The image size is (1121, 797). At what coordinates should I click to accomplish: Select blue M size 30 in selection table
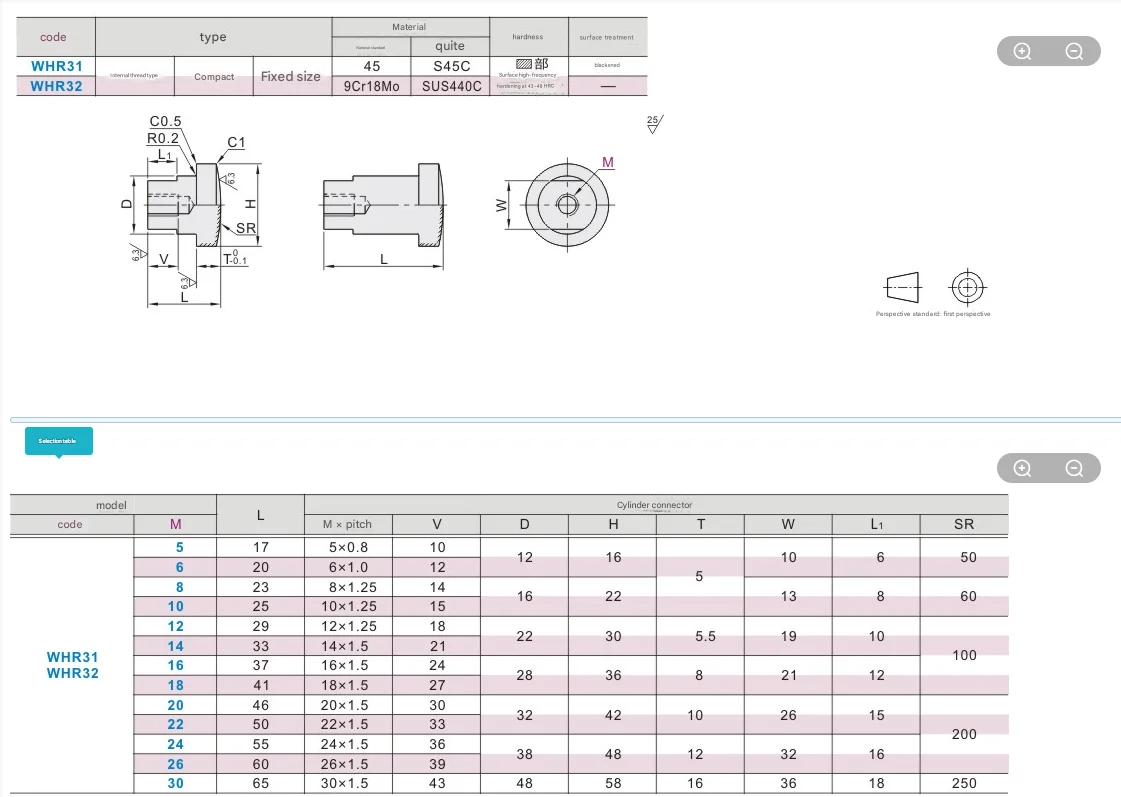[x=175, y=783]
